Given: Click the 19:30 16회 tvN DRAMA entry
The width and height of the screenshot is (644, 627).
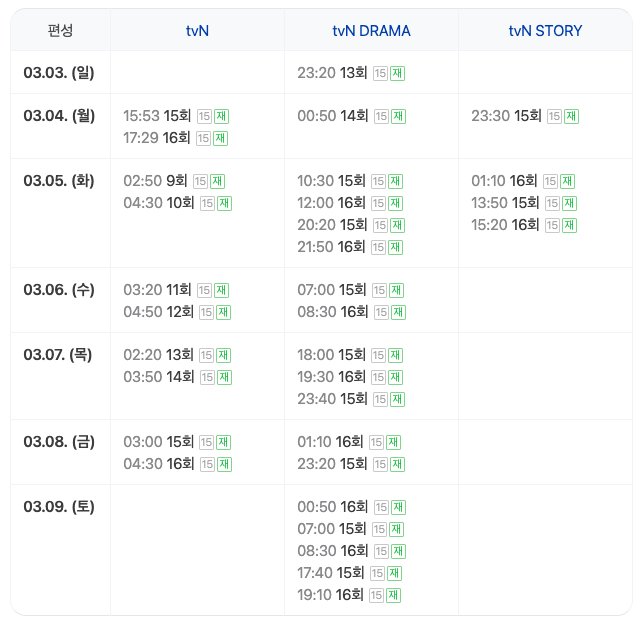Looking at the screenshot, I should pyautogui.click(x=350, y=377).
